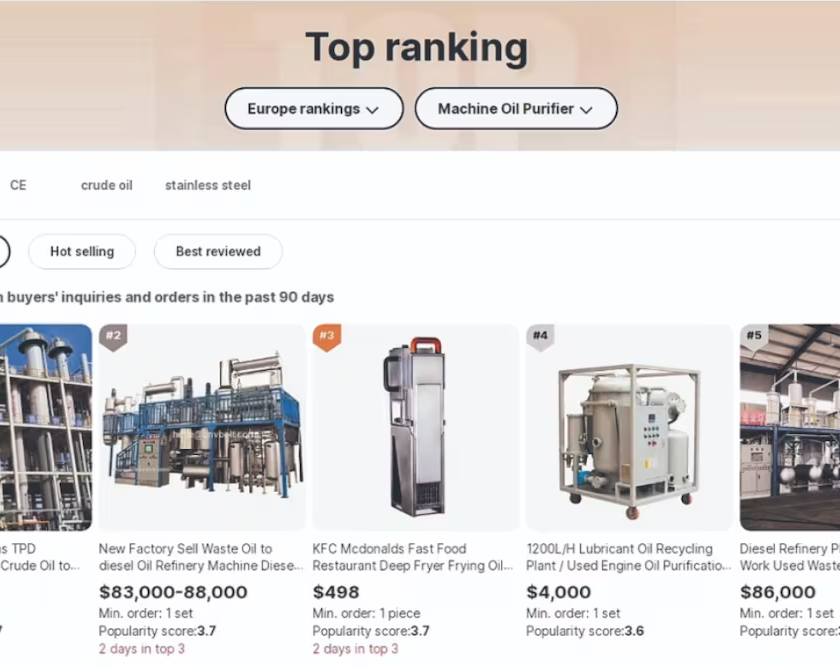Switch to the stainless steel filter tab
Screen dimensions: 840x666
pyautogui.click(x=208, y=185)
